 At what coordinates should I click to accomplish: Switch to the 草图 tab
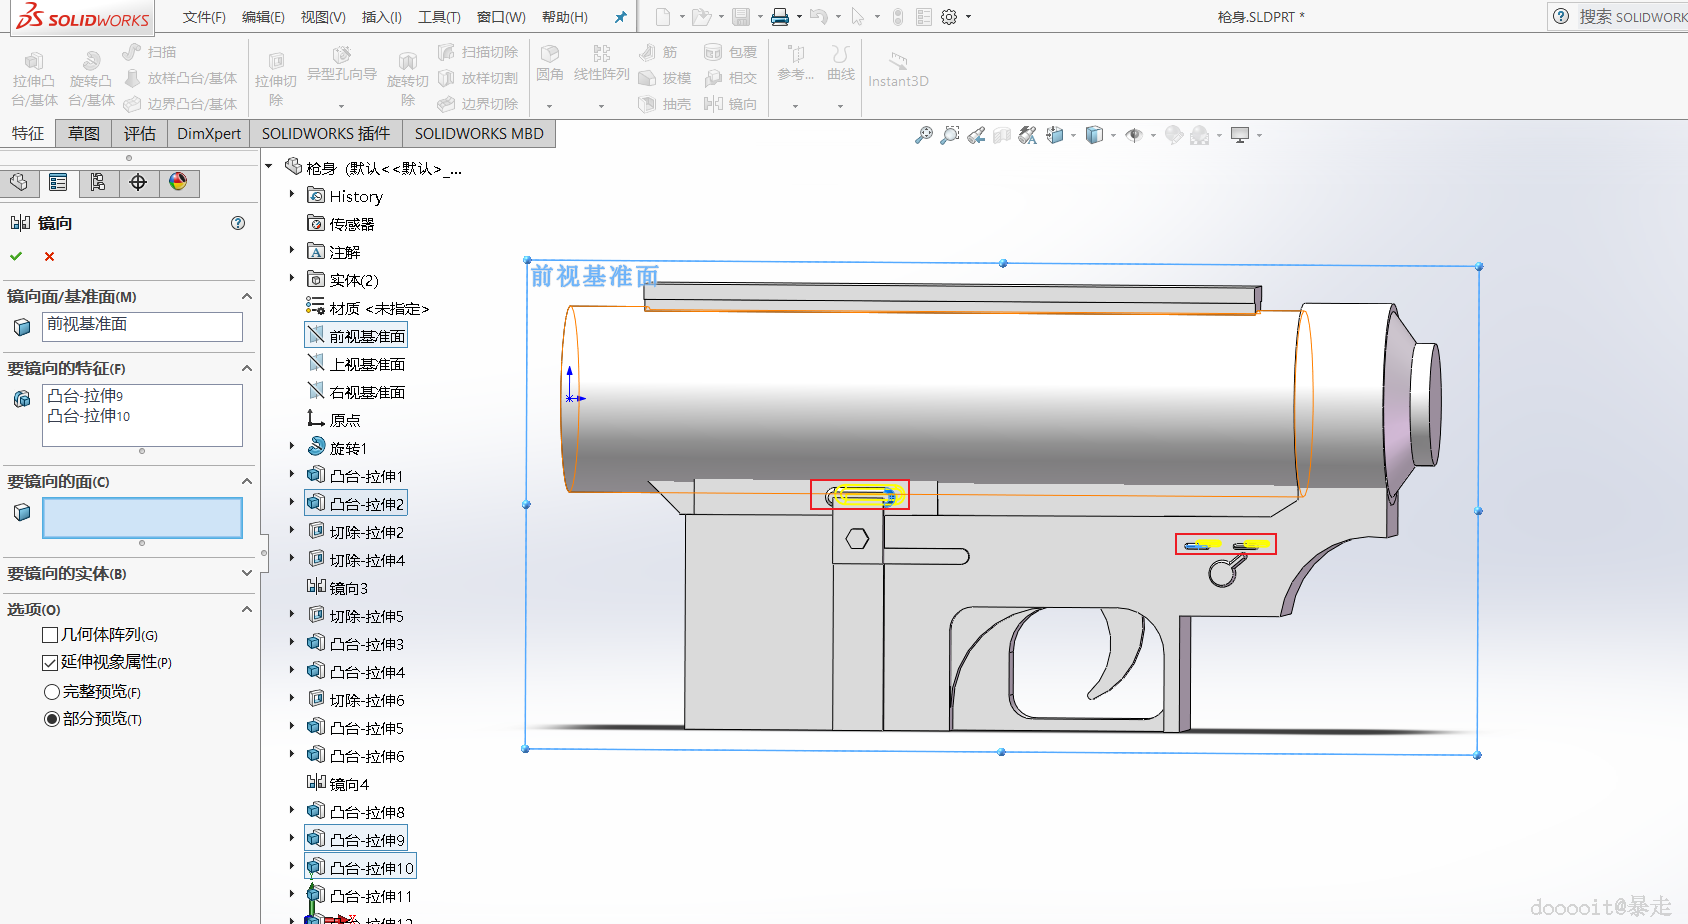point(84,134)
